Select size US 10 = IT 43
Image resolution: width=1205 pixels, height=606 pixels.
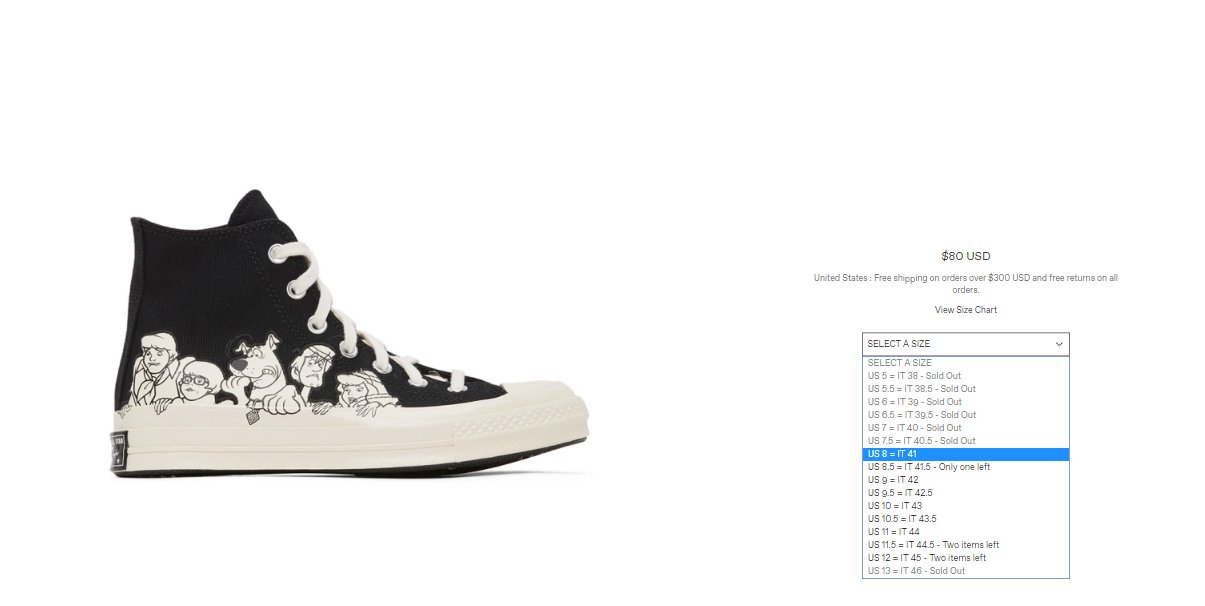click(966, 506)
